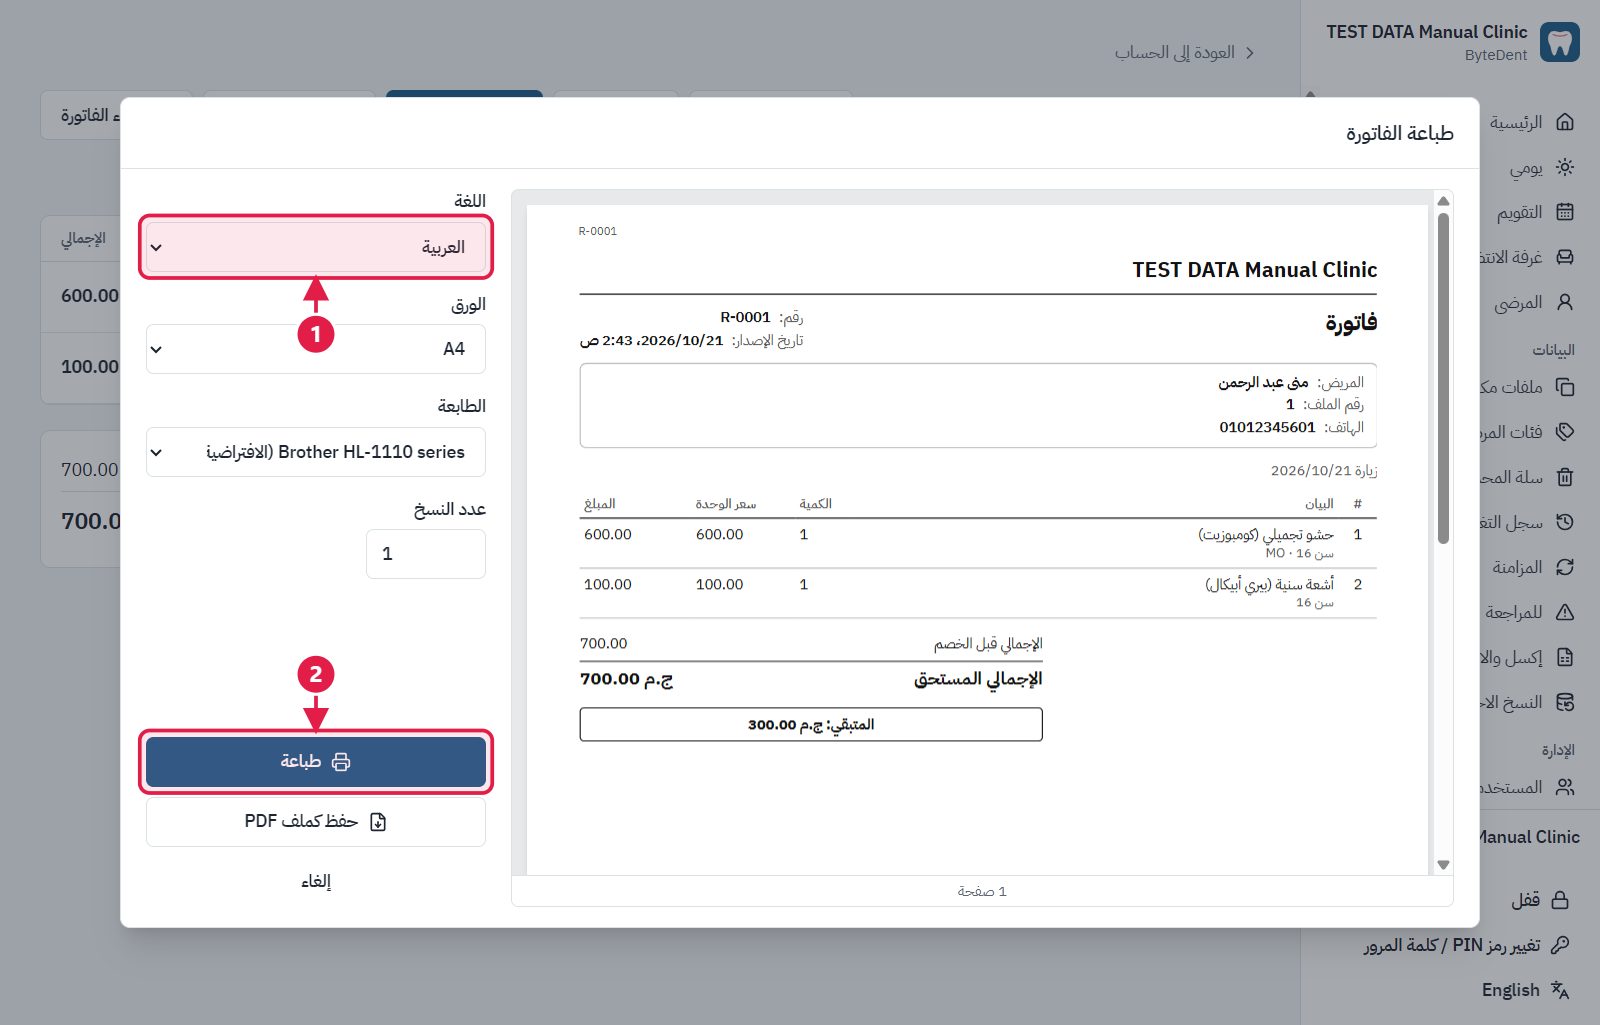
Task: Click the key icon for changing PIN
Action: pyautogui.click(x=1560, y=944)
